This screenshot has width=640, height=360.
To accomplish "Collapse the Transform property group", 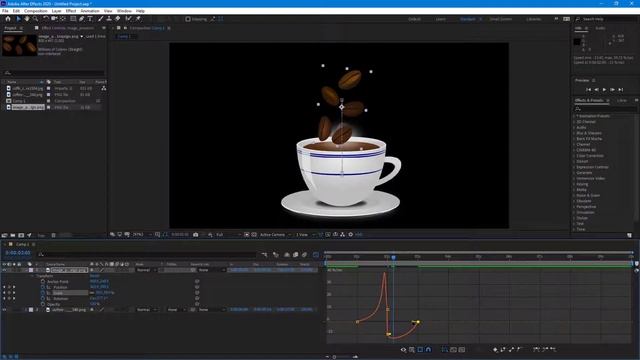I will click(x=32, y=276).
